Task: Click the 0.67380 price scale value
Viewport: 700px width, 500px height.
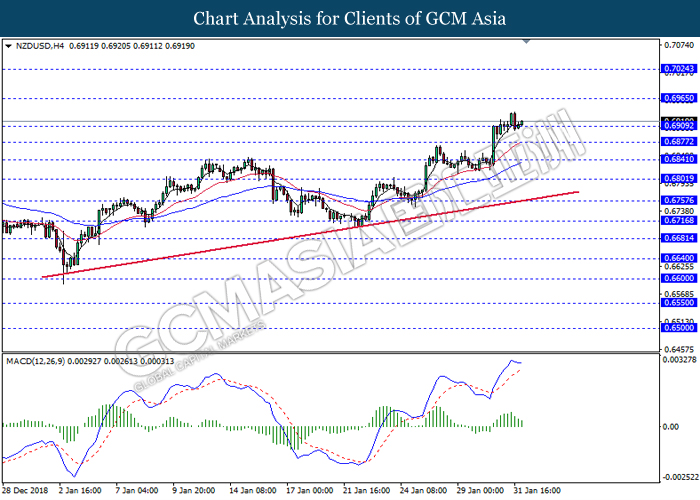Action: (679, 211)
